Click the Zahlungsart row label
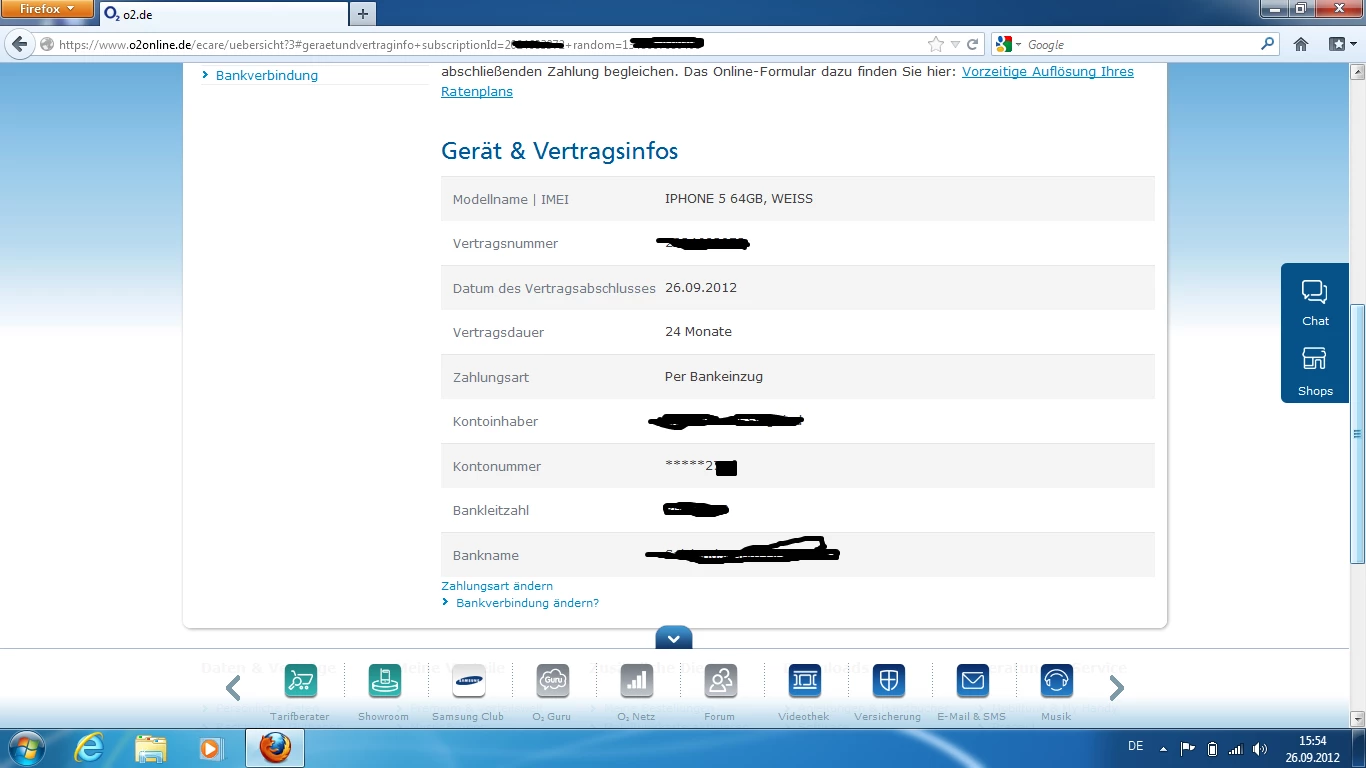 click(491, 377)
